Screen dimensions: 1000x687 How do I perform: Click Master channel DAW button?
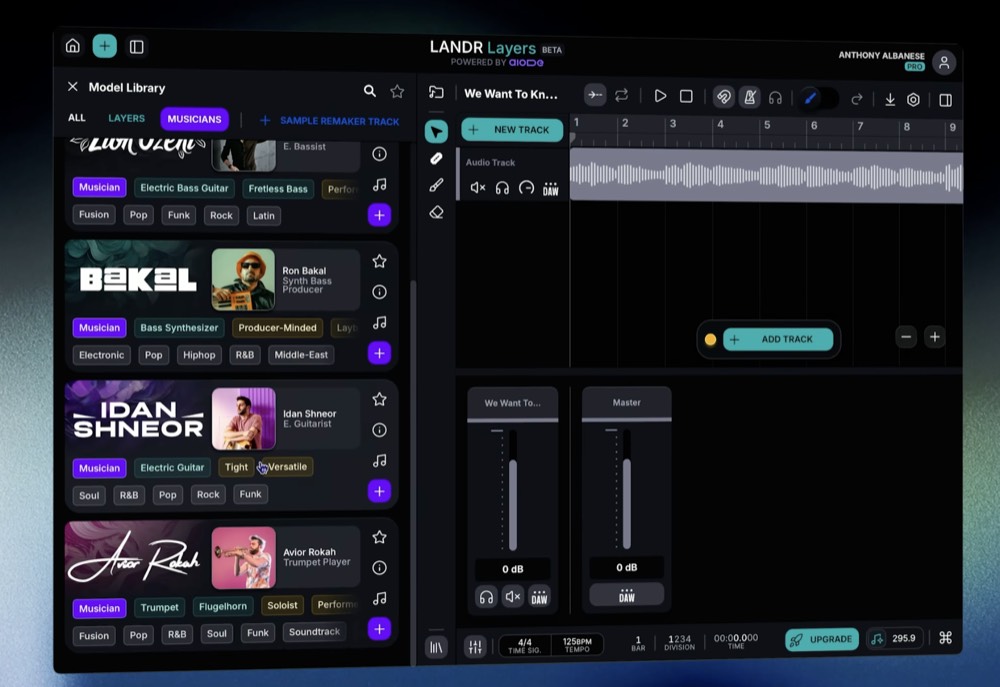tap(627, 595)
